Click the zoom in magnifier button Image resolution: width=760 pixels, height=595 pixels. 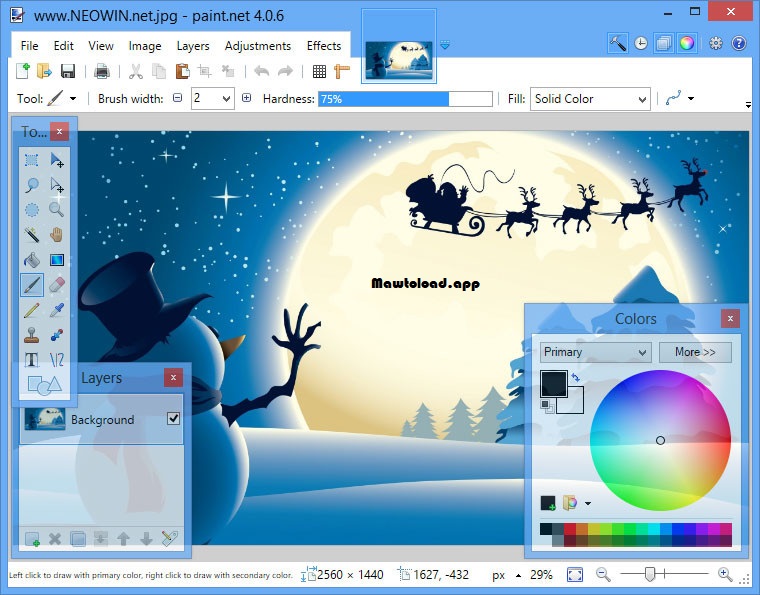[x=725, y=575]
